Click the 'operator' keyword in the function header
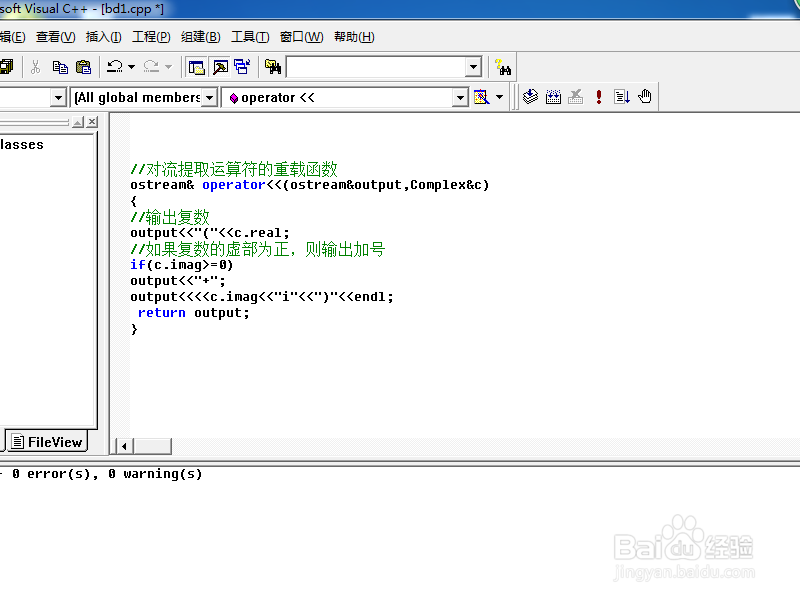The image size is (800, 600). (x=234, y=185)
